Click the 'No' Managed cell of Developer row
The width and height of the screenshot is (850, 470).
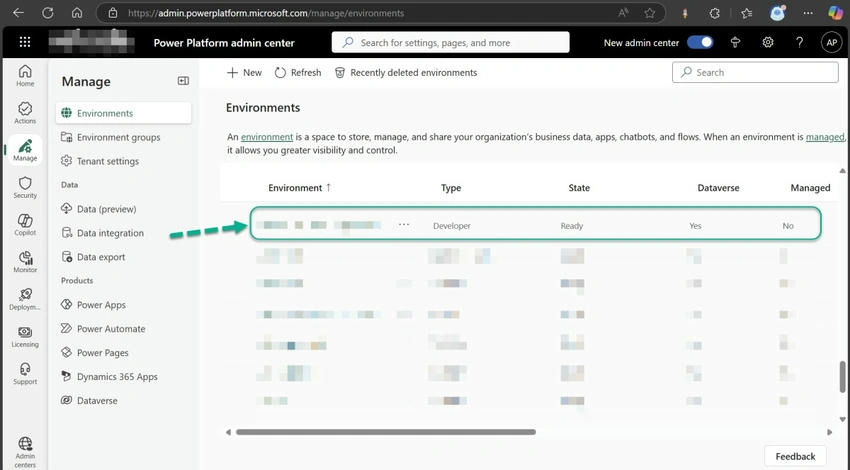click(x=788, y=226)
